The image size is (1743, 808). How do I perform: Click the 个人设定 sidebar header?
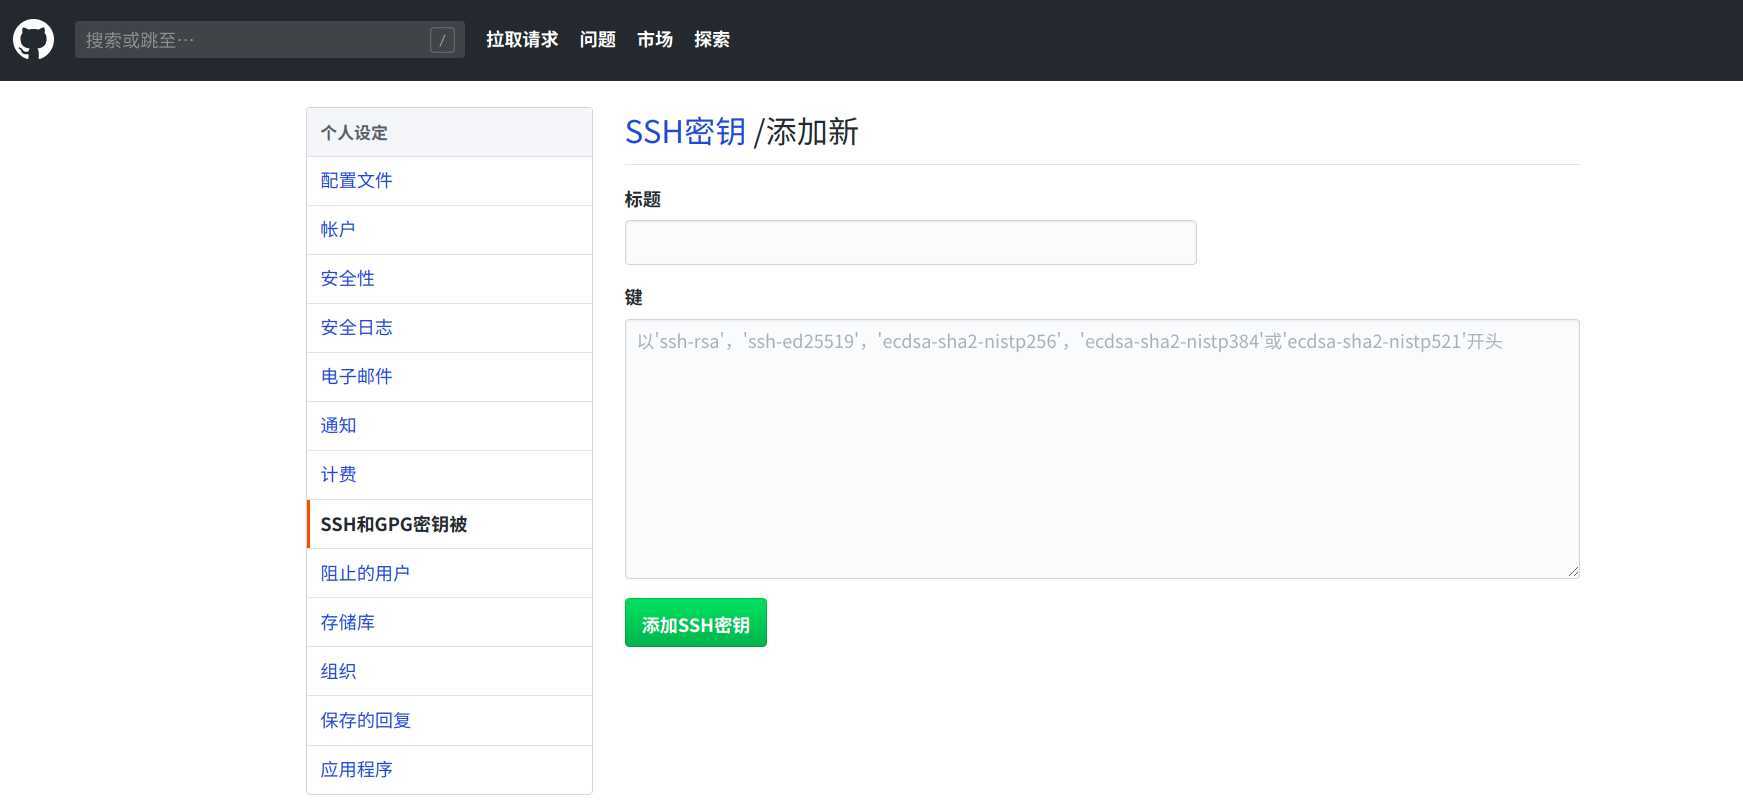449,132
